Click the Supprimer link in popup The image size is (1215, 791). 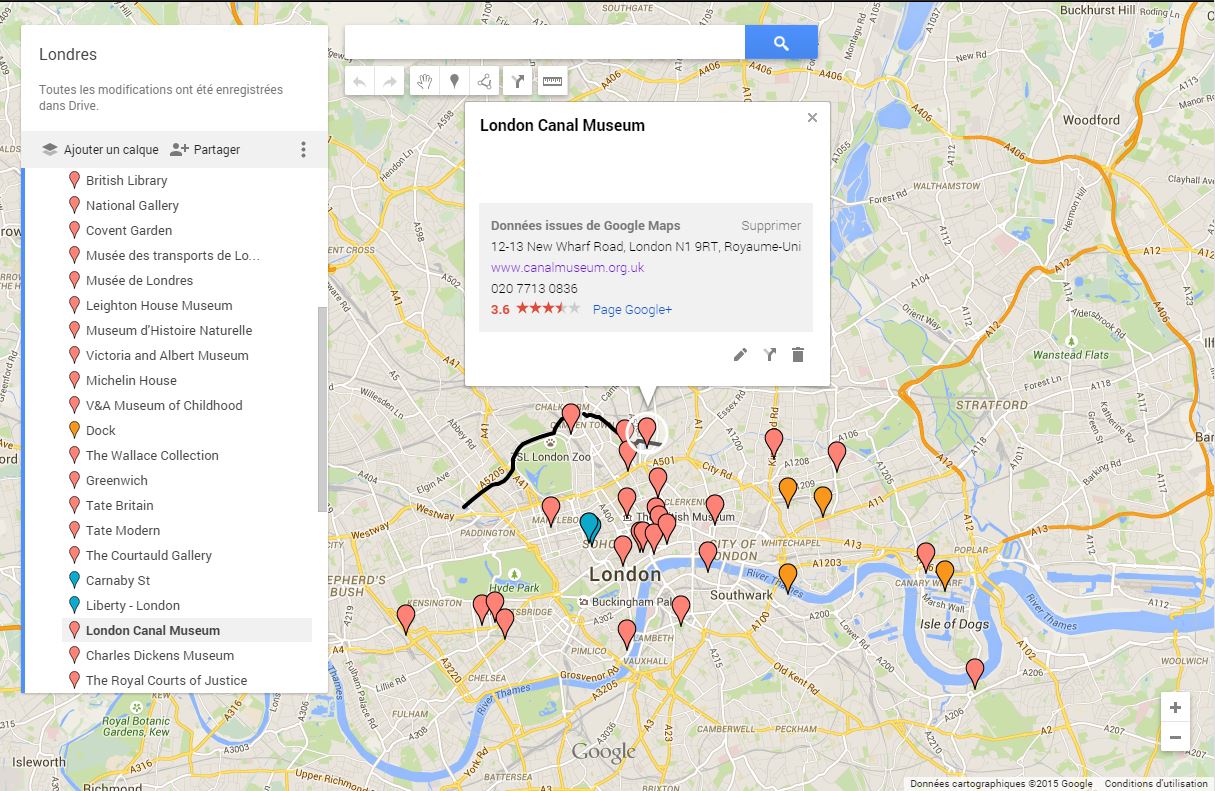pos(771,226)
